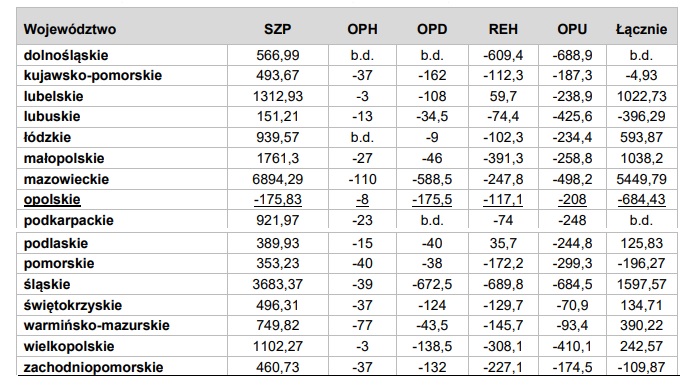This screenshot has width=699, height=386.
Task: Click the OPH header cell
Action: [362, 29]
